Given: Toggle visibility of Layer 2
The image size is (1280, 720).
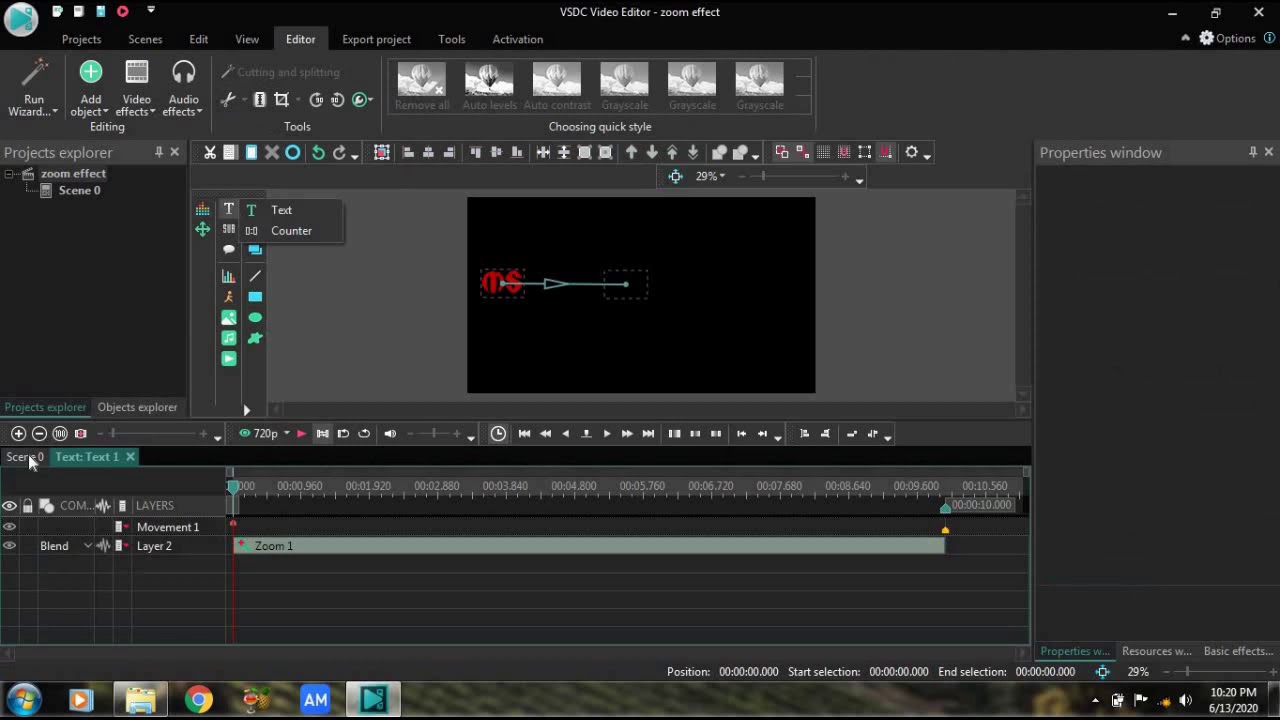Looking at the screenshot, I should (9, 546).
